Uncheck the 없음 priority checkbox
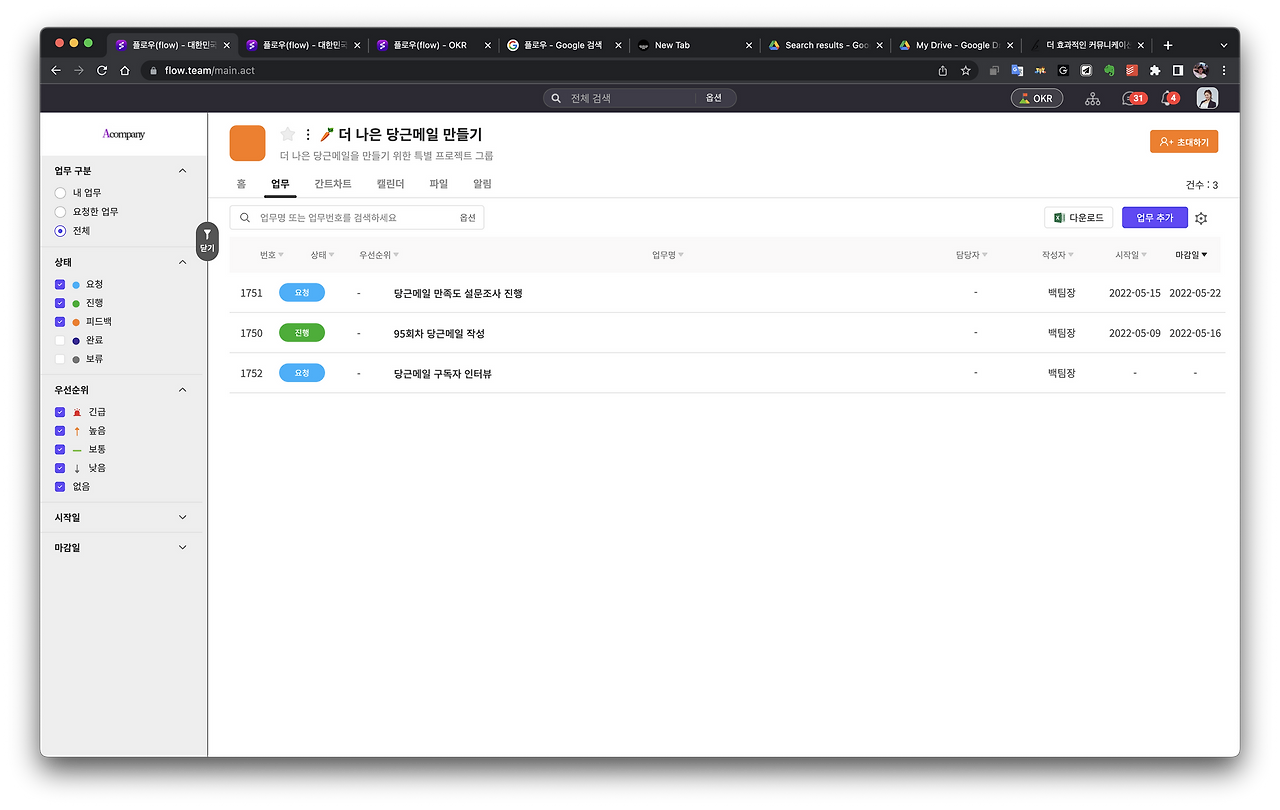The width and height of the screenshot is (1280, 810). (60, 487)
